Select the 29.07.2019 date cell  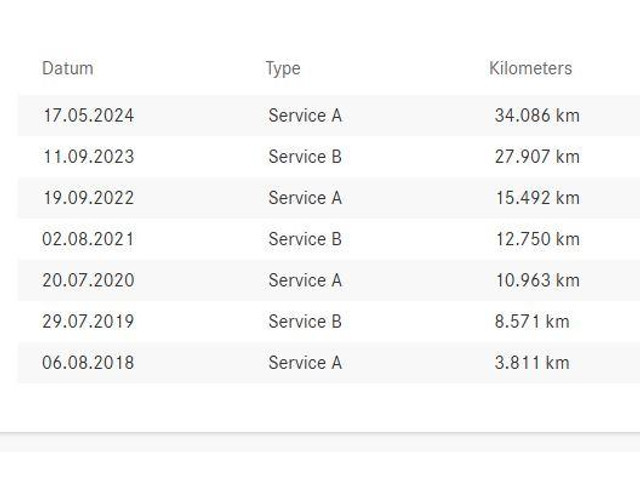[88, 322]
